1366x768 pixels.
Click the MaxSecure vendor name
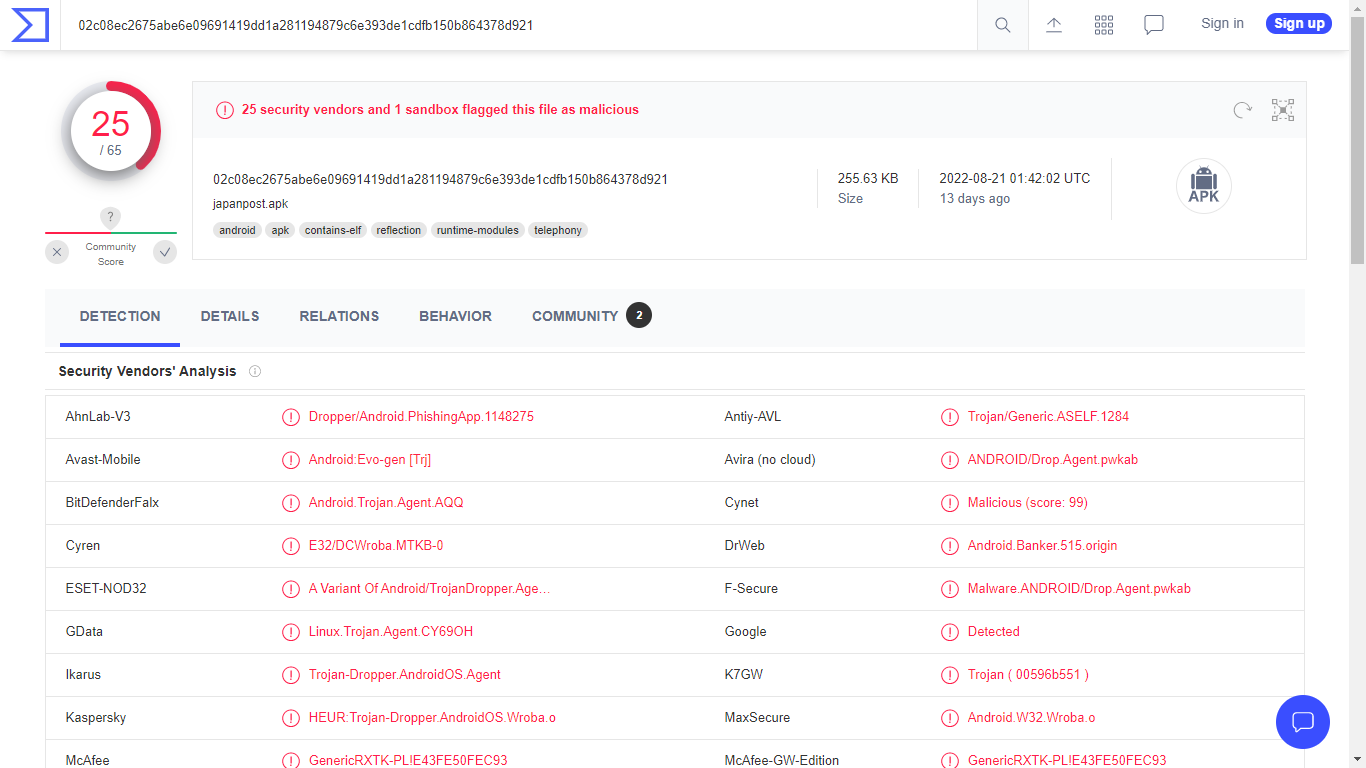(757, 718)
